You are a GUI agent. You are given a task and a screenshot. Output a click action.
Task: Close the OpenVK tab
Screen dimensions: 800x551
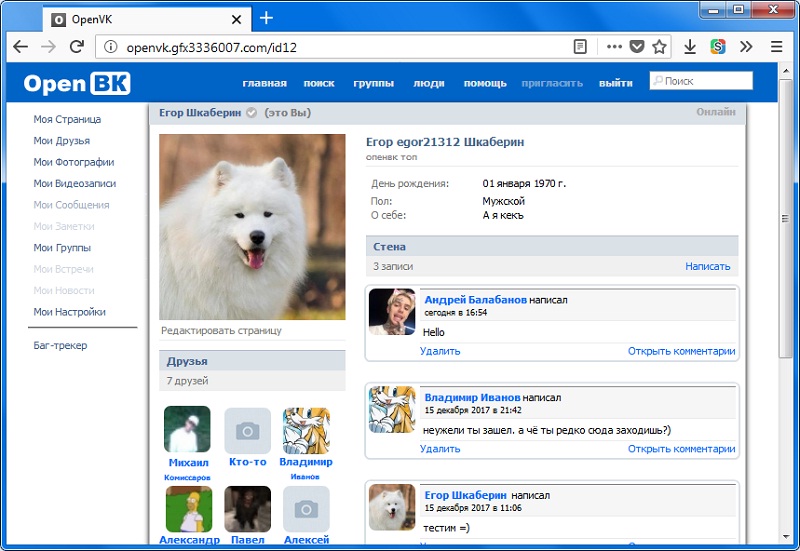[x=236, y=20]
